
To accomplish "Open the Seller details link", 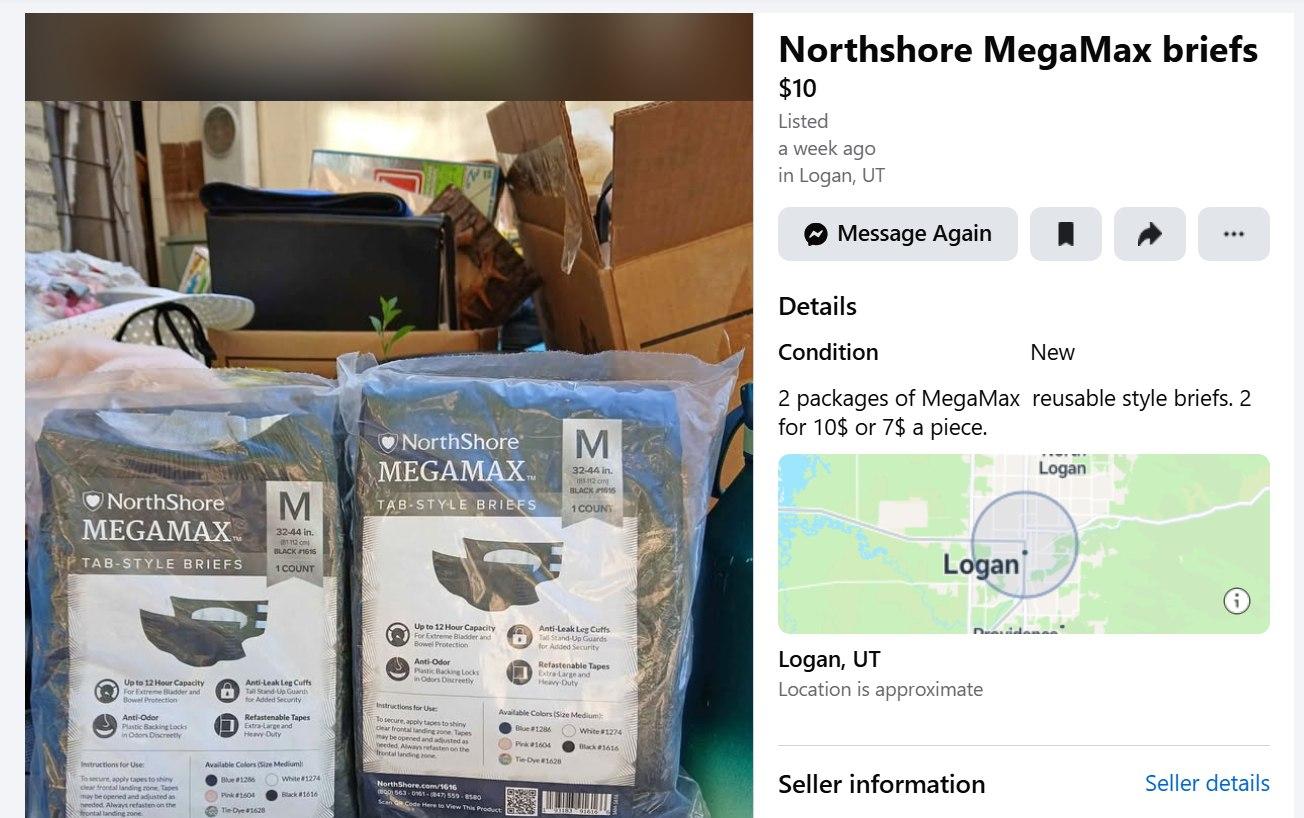I will click(1207, 783).
